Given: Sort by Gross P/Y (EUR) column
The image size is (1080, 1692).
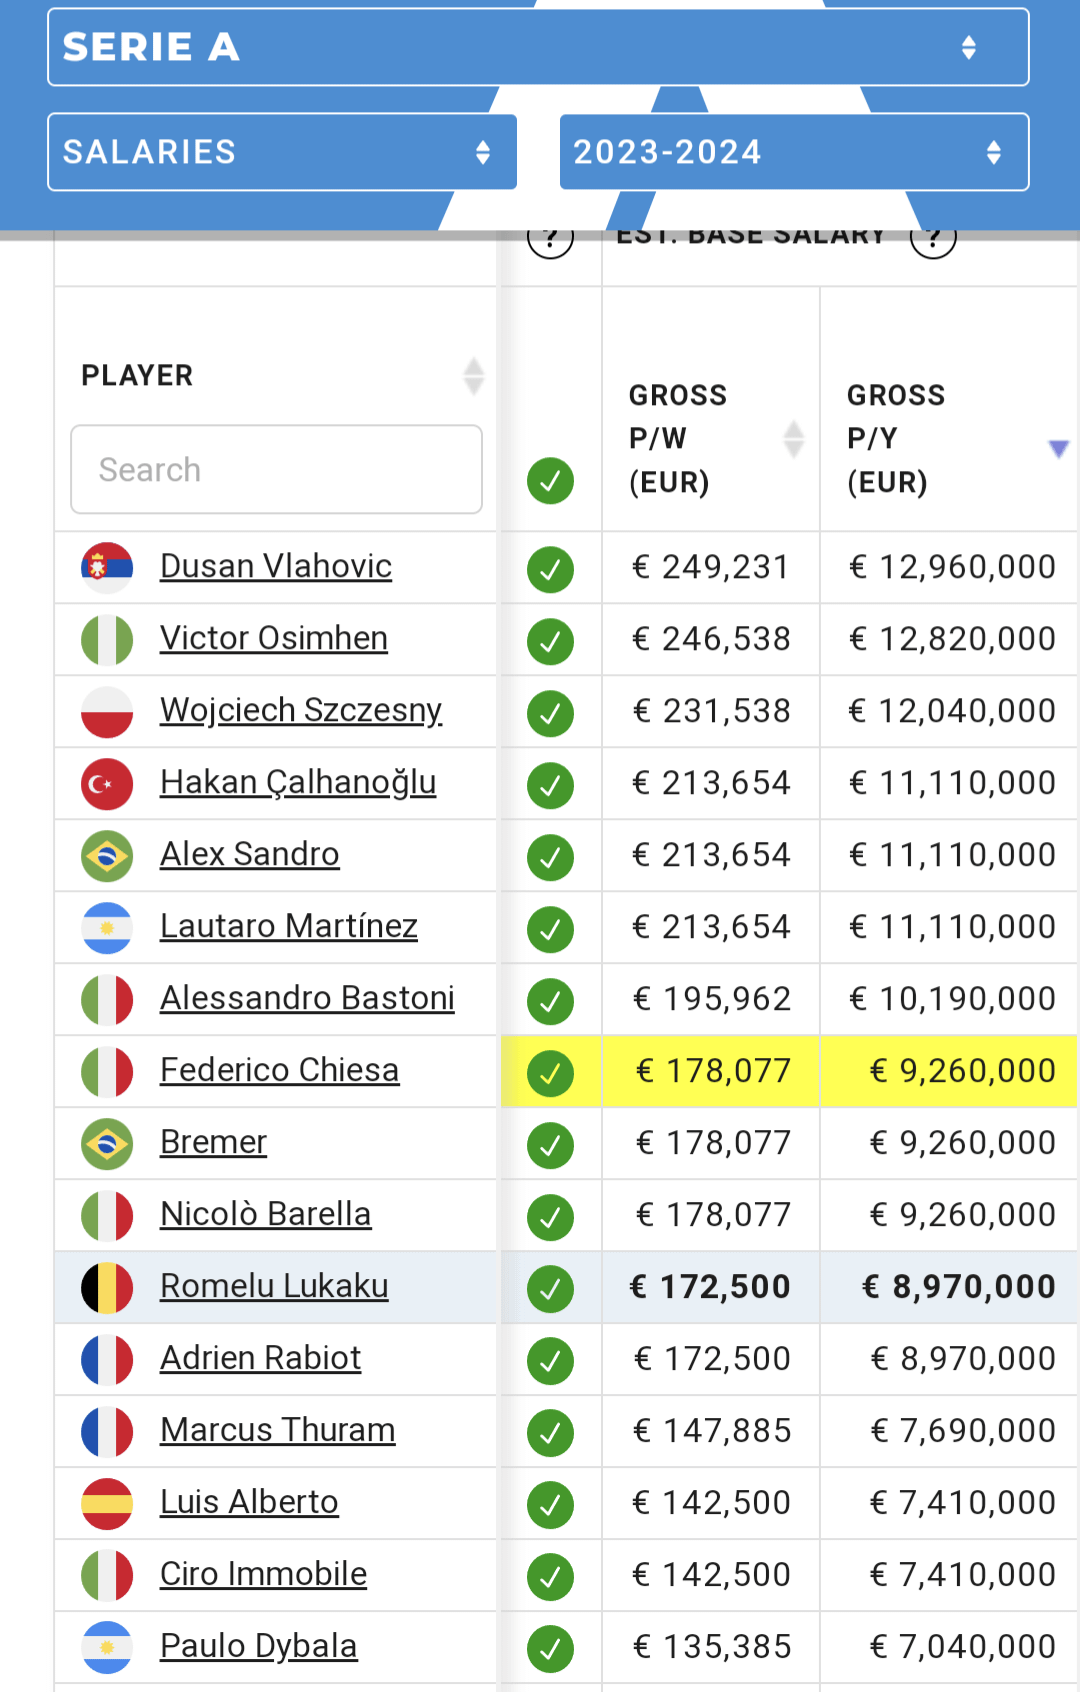Looking at the screenshot, I should pos(1058,448).
